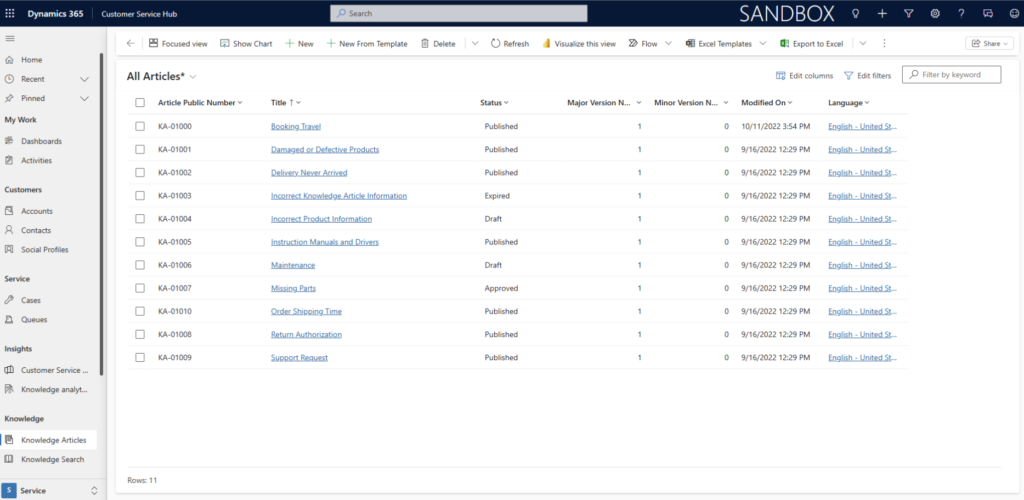Click Edit filters
This screenshot has width=1024, height=500.
tap(867, 76)
